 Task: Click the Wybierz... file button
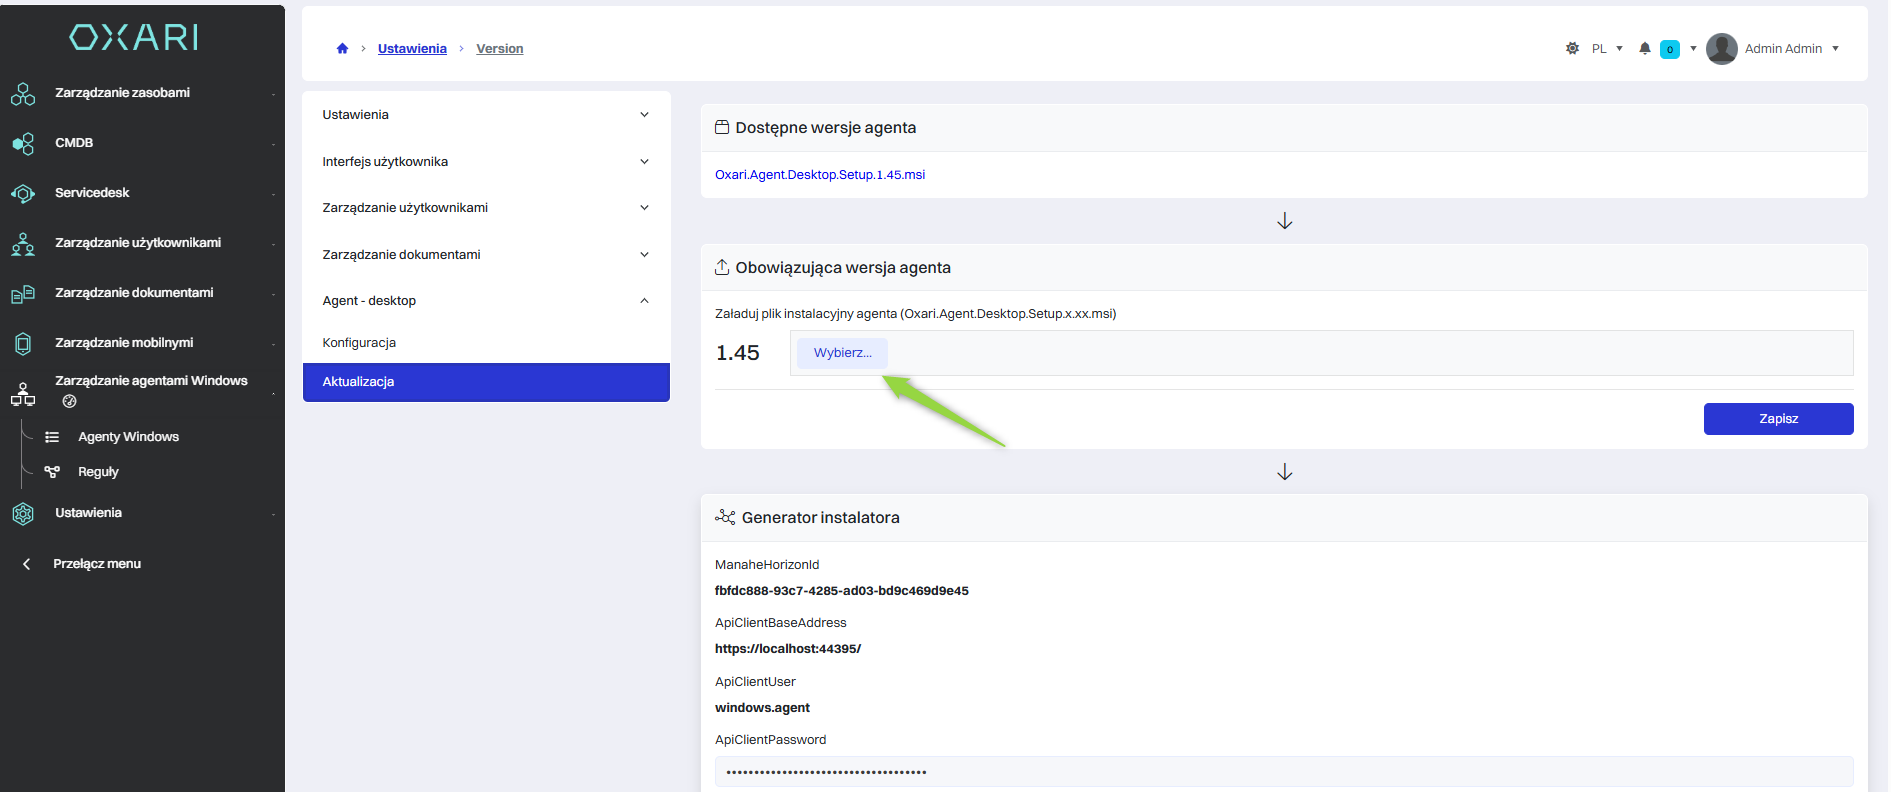coord(842,353)
